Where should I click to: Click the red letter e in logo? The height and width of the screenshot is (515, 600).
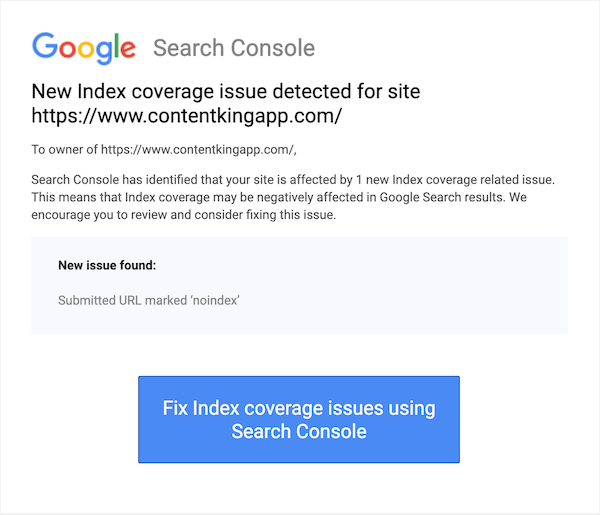(128, 49)
